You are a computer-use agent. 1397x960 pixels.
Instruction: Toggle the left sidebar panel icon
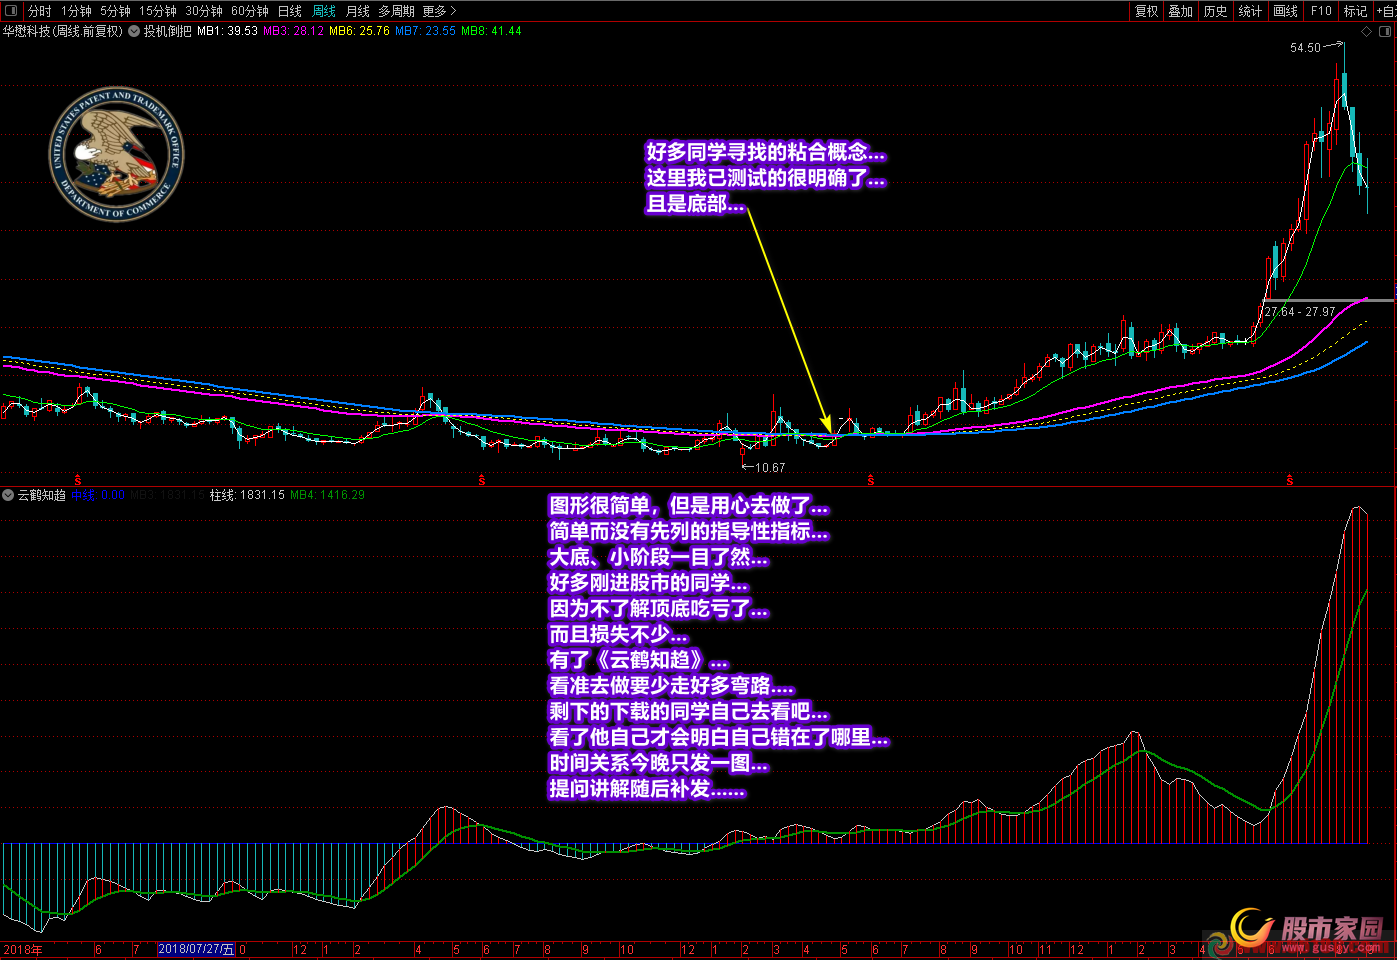coord(11,11)
